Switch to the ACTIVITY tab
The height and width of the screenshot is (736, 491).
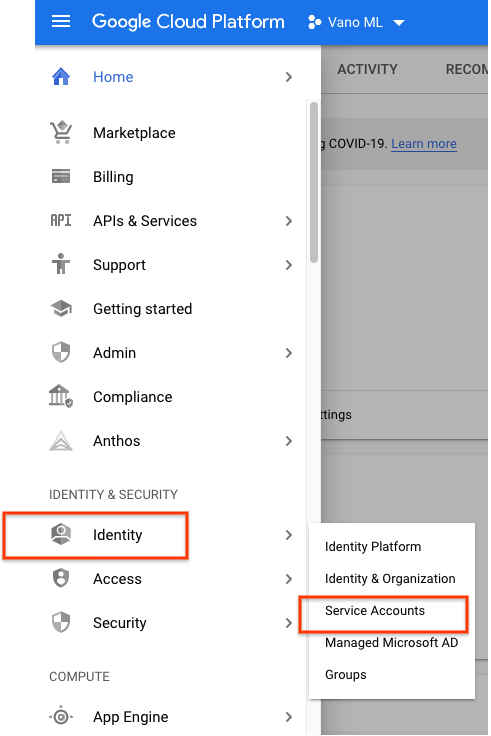[x=367, y=69]
